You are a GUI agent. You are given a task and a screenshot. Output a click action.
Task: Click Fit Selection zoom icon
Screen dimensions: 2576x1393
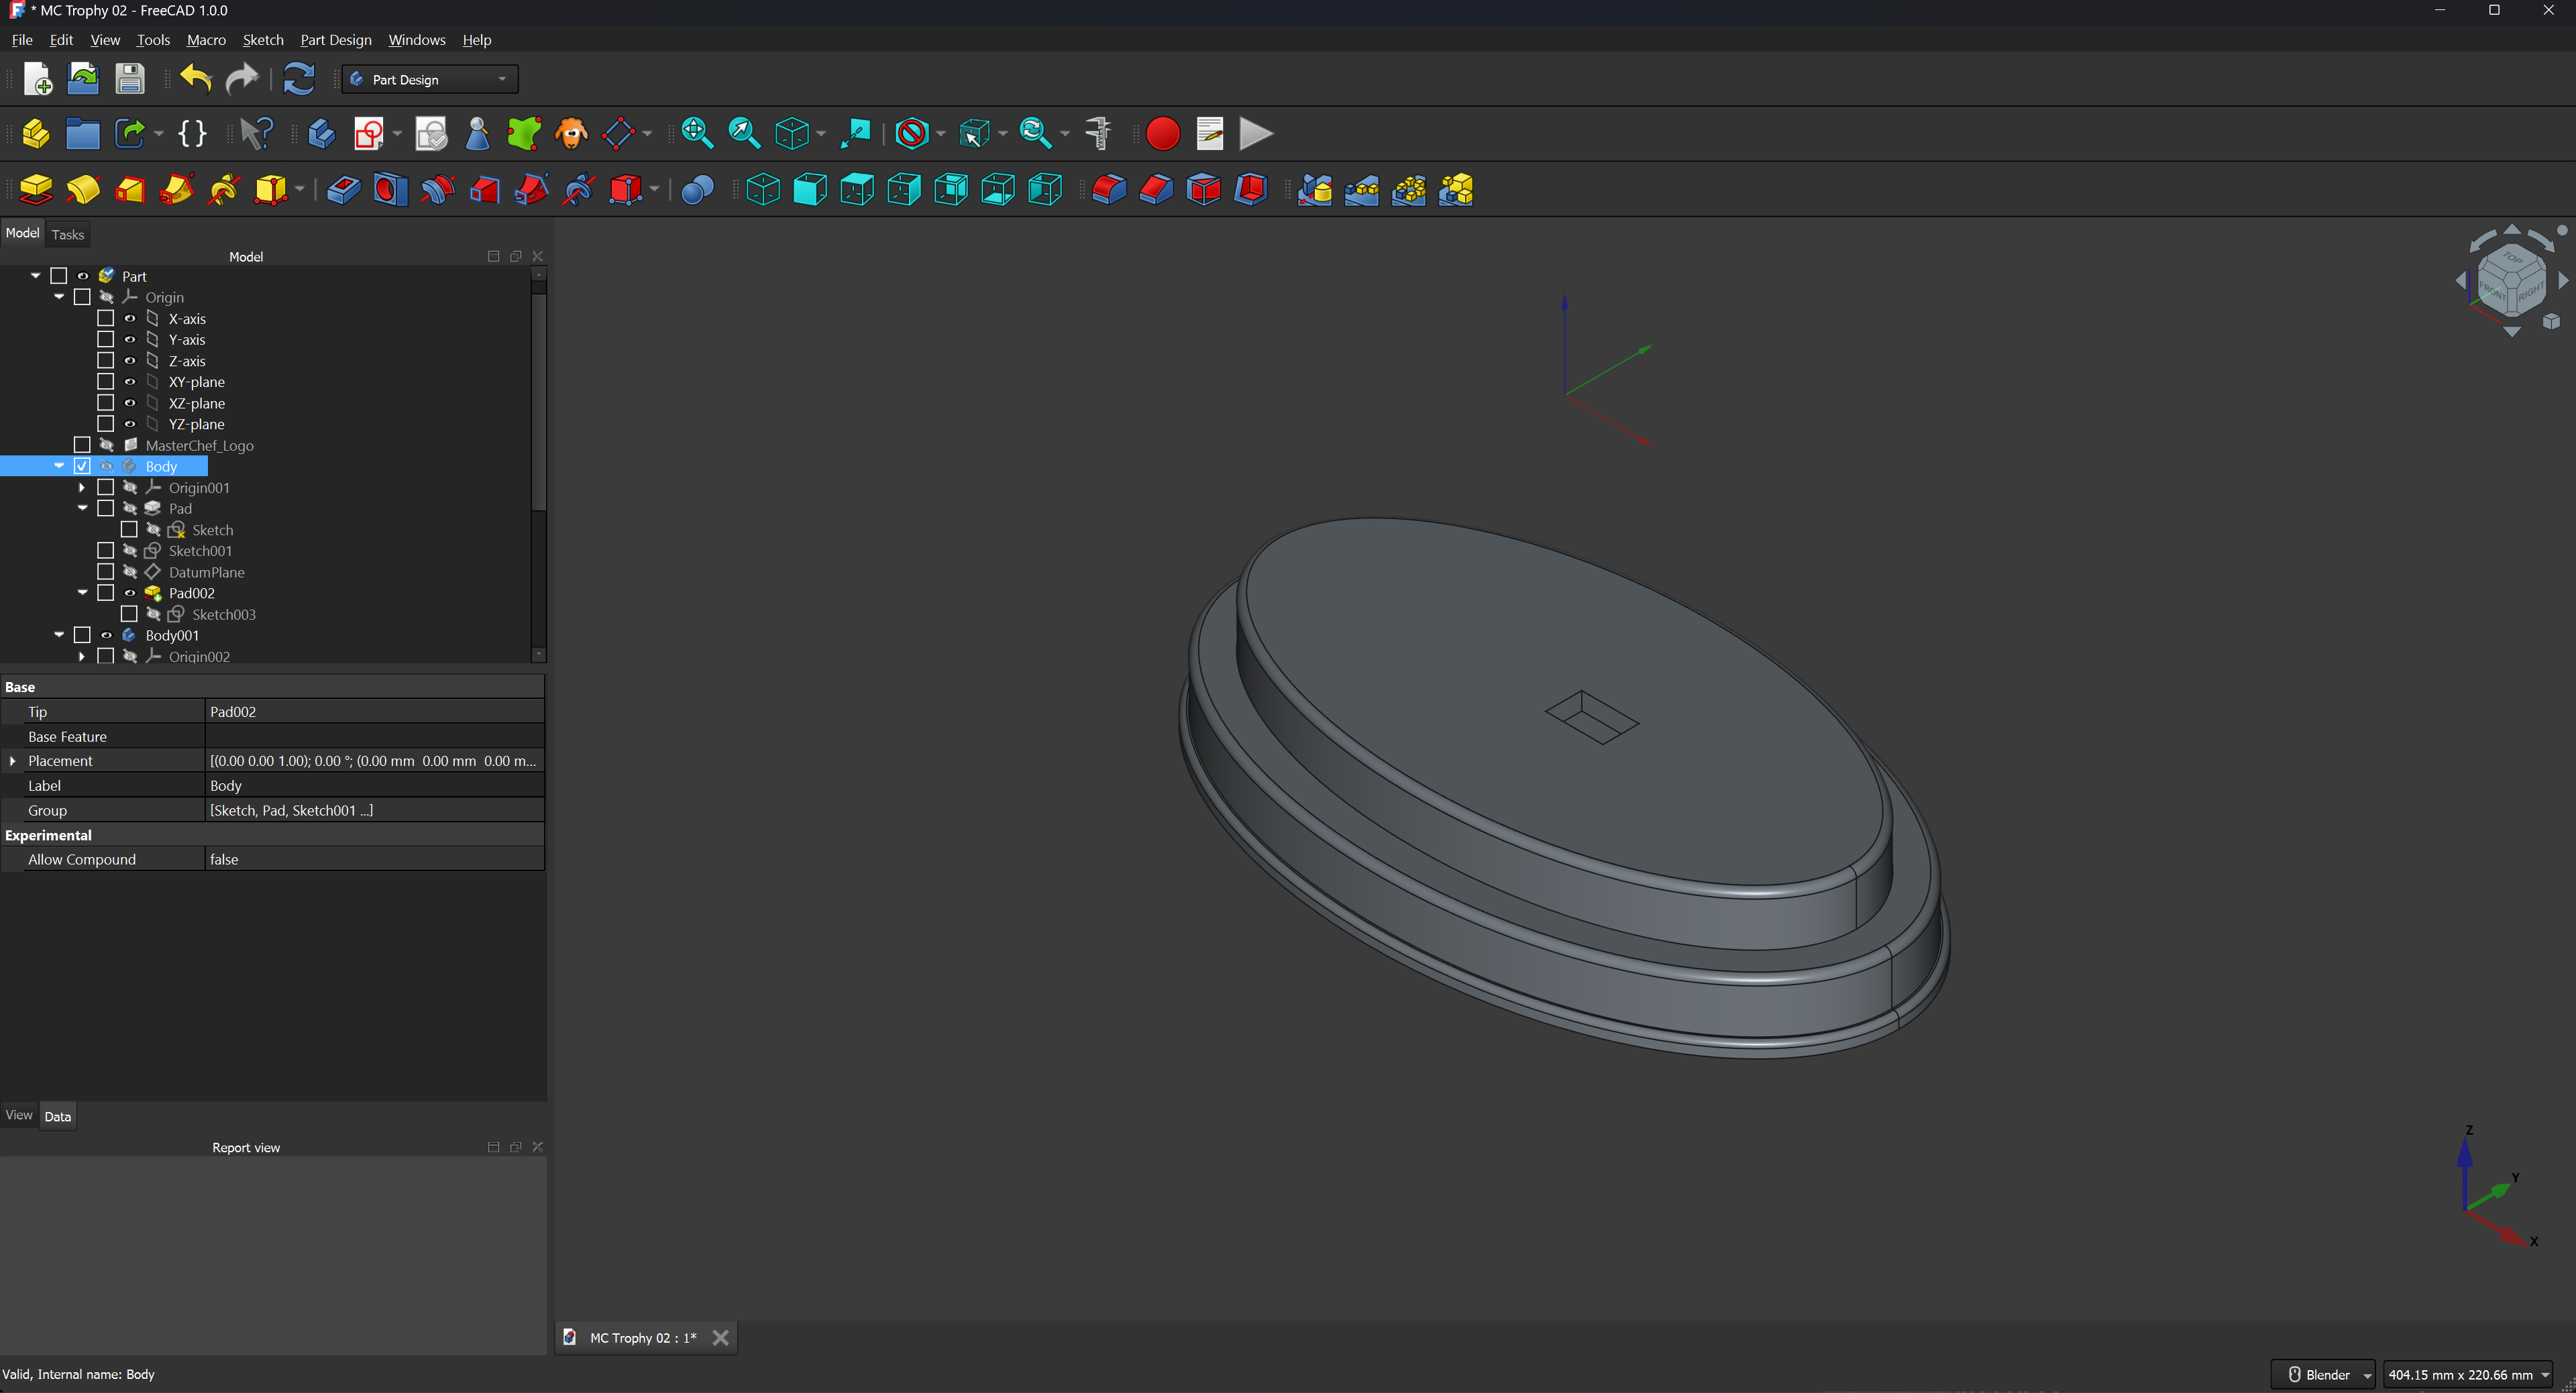744,133
